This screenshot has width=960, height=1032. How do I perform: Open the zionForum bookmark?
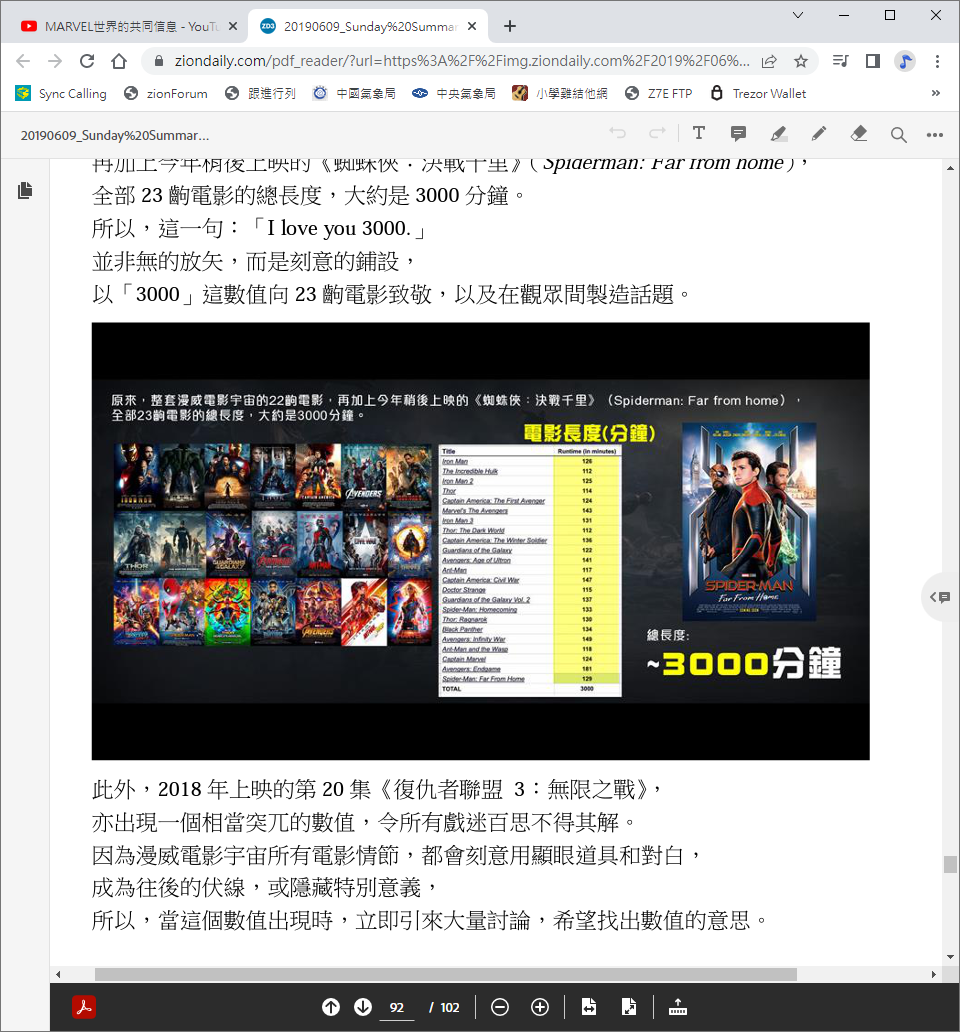(166, 93)
